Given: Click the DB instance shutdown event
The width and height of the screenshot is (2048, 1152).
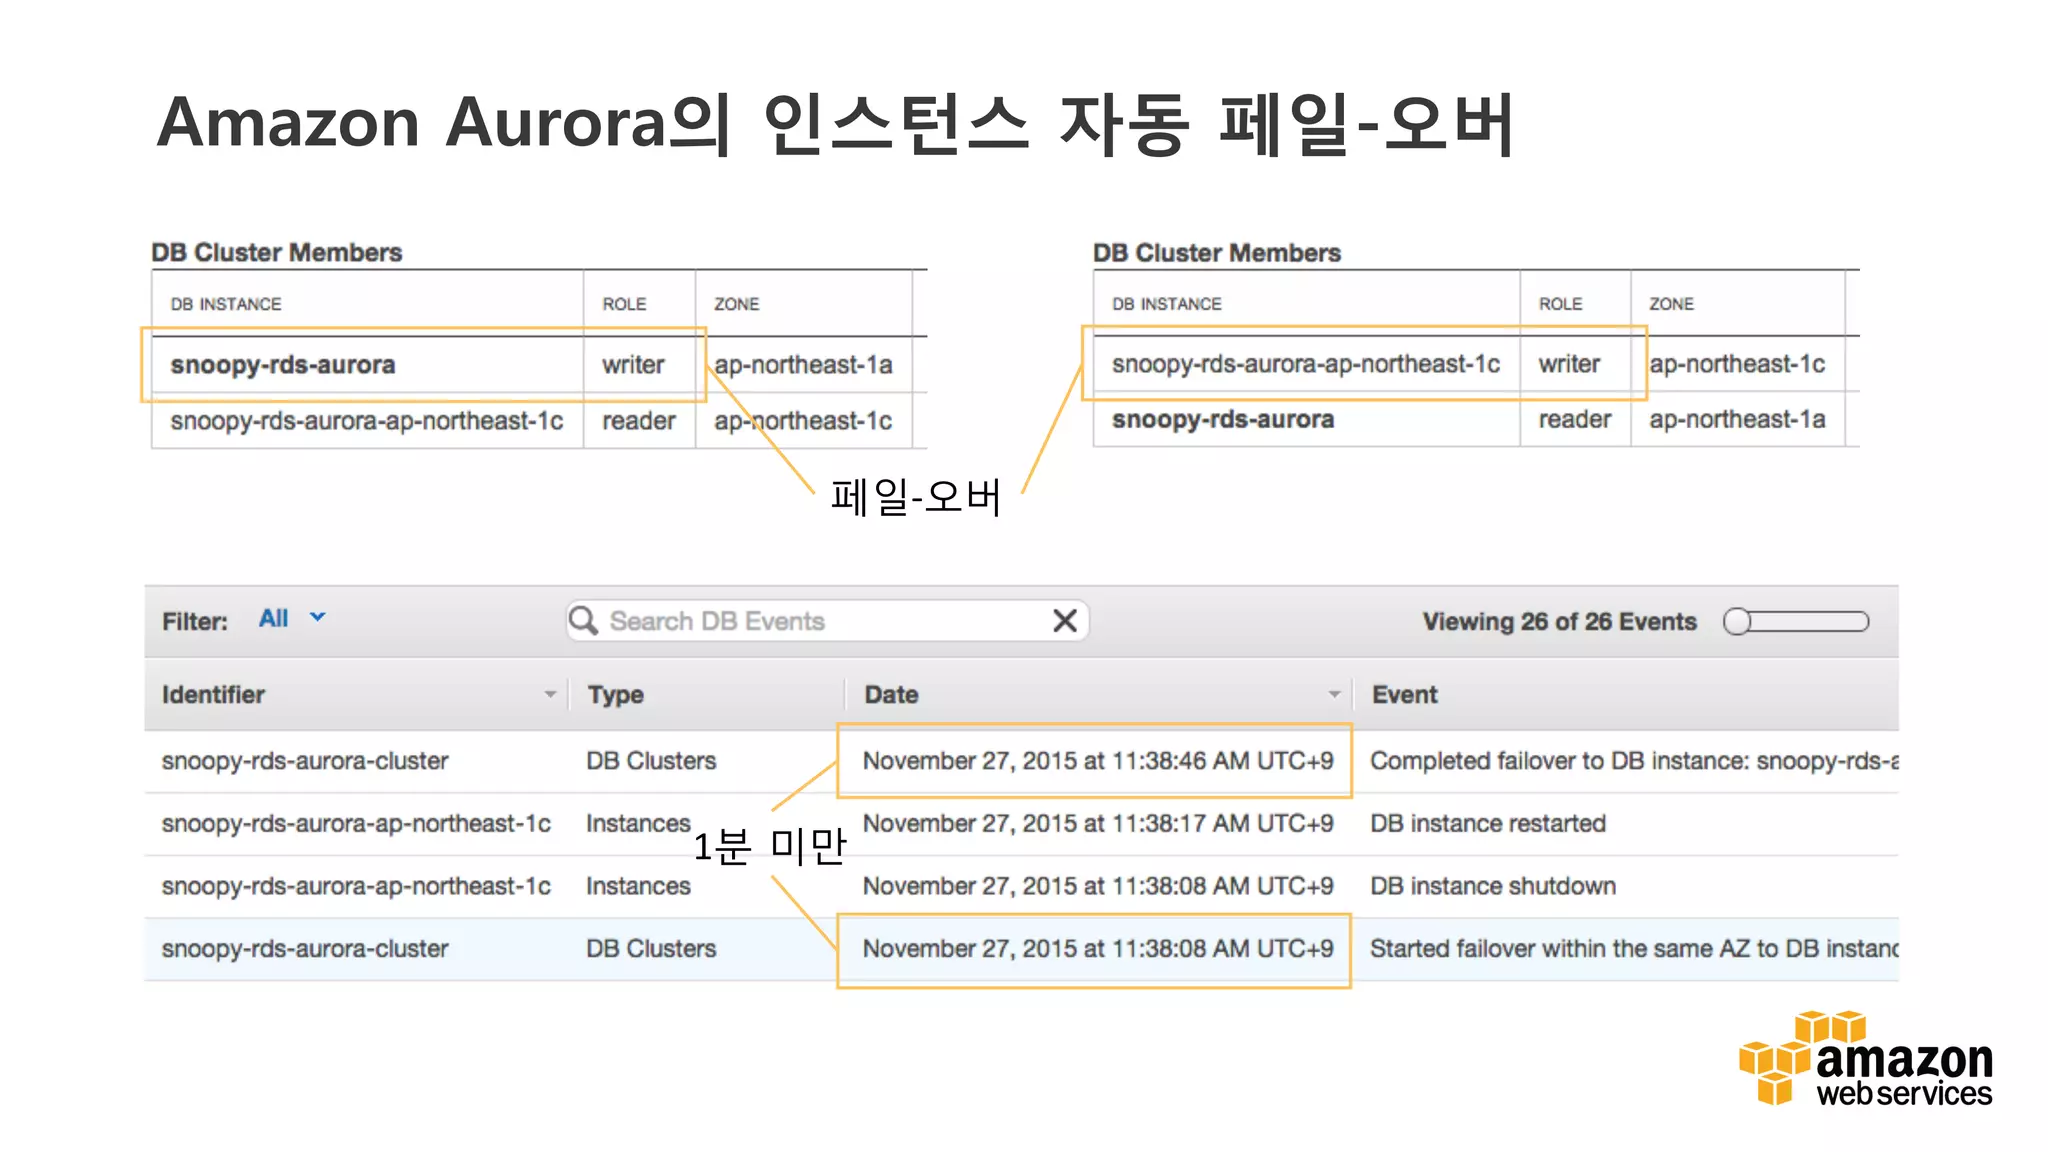Looking at the screenshot, I should click(x=1493, y=886).
